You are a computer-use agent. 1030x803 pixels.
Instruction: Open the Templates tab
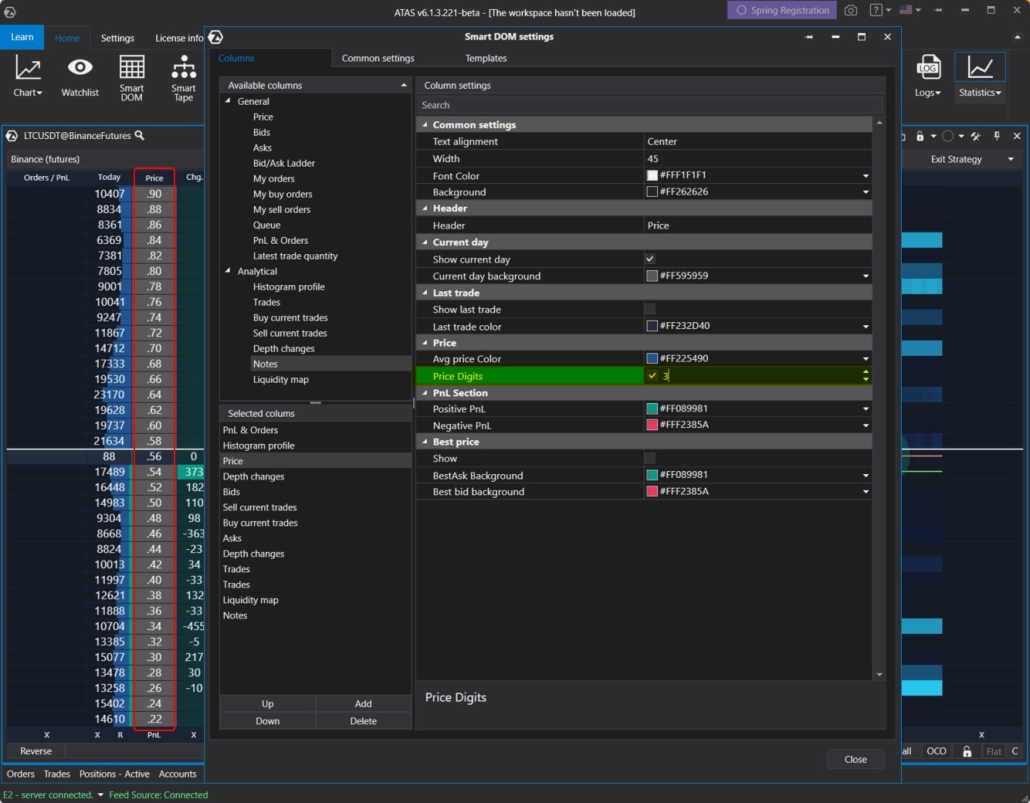[x=486, y=58]
